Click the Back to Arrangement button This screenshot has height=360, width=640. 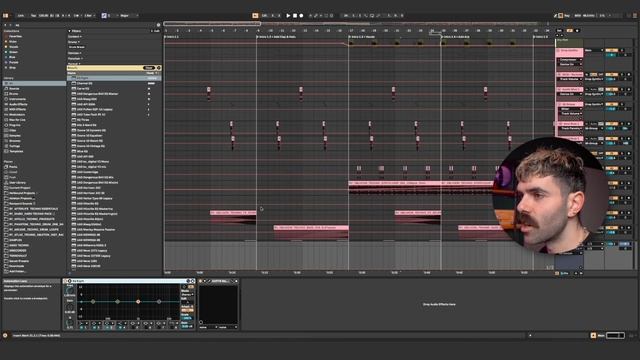coord(255,16)
